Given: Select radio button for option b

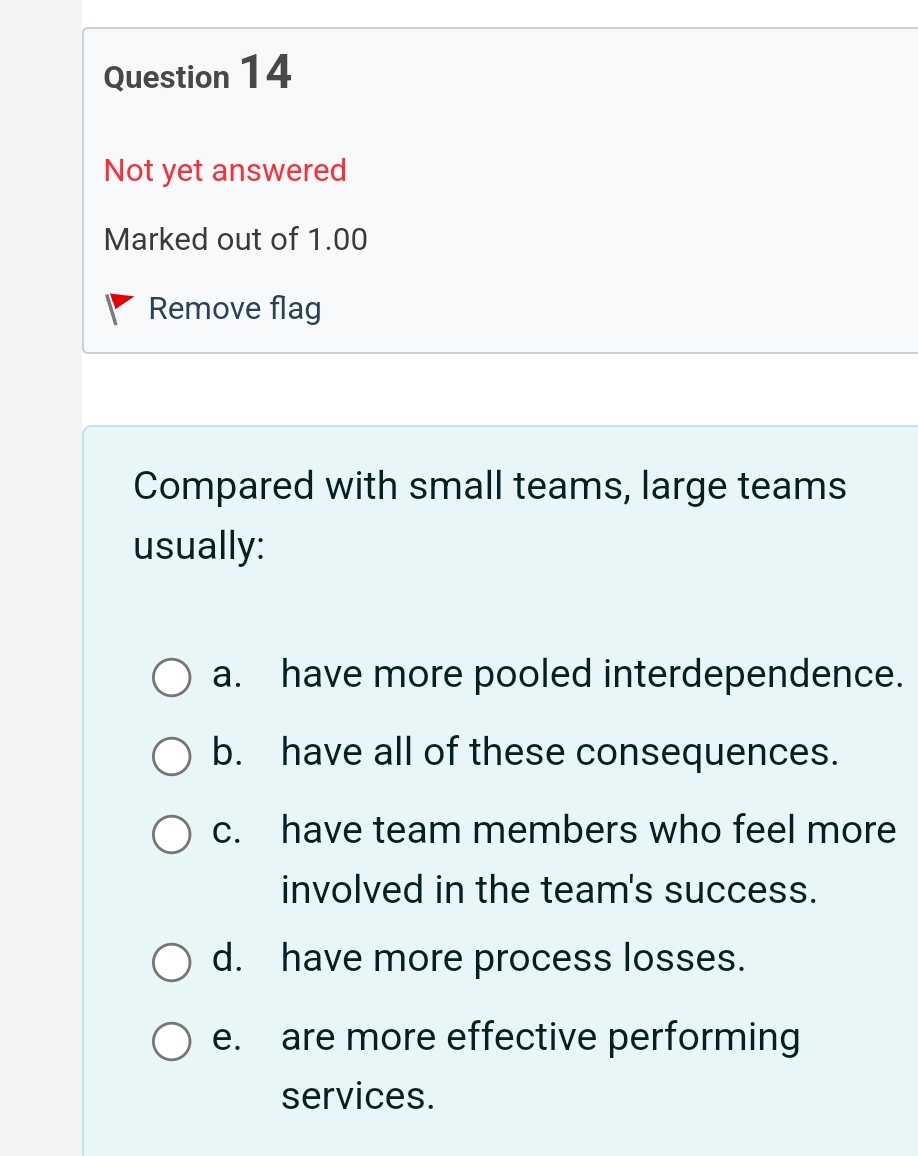Looking at the screenshot, I should click(x=171, y=756).
